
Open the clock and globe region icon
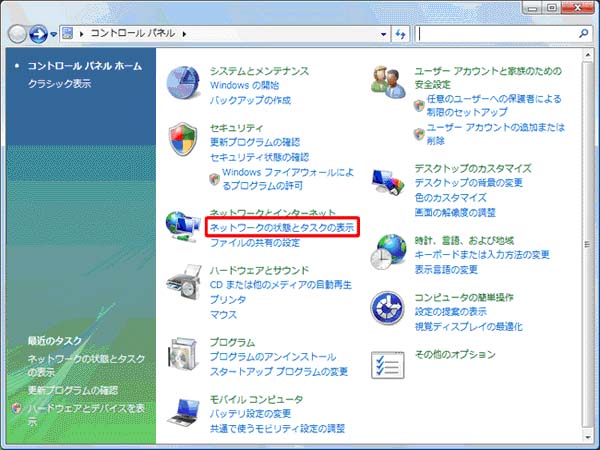coord(388,252)
